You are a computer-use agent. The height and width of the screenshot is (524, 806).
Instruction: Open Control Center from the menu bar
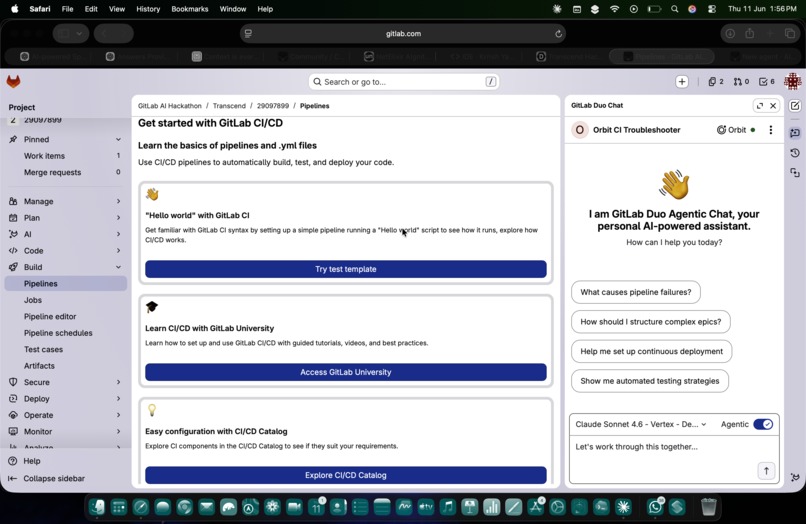pos(712,9)
